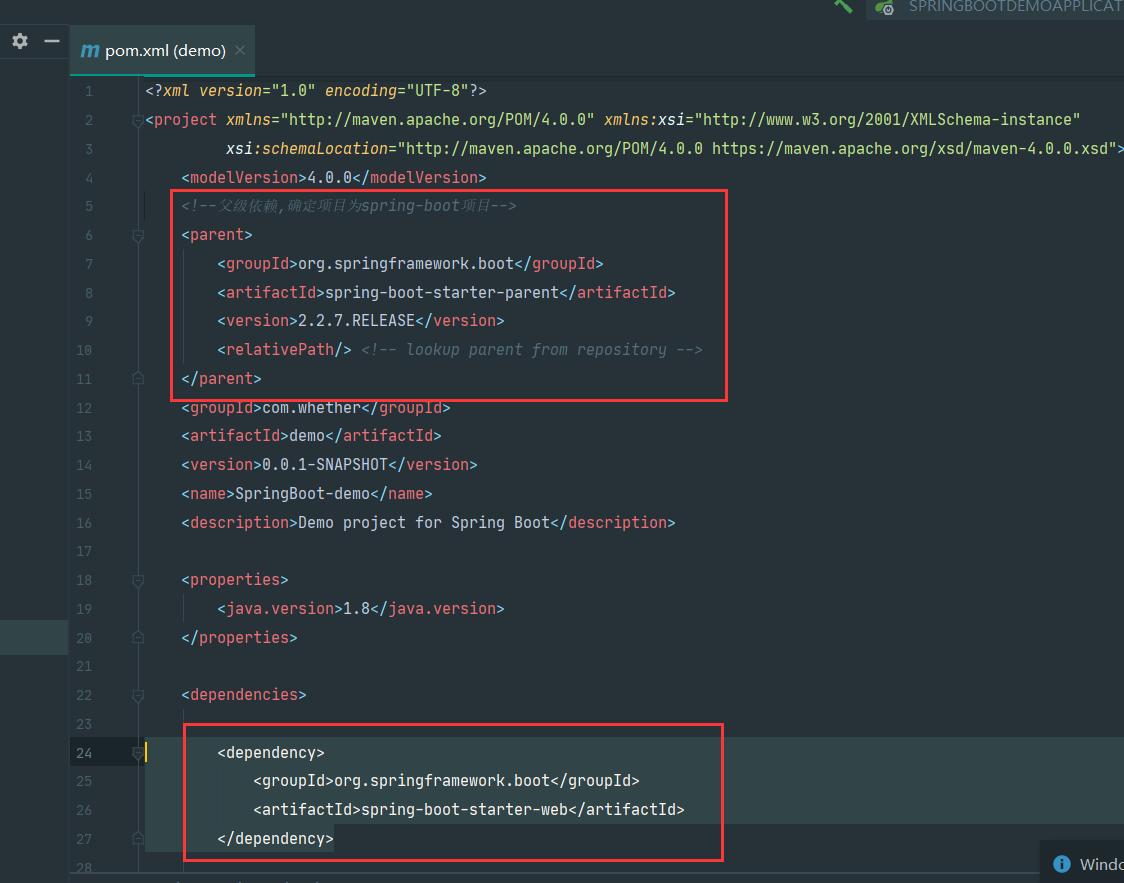
Task: Click the opening dependencies tag text
Action: [x=244, y=695]
